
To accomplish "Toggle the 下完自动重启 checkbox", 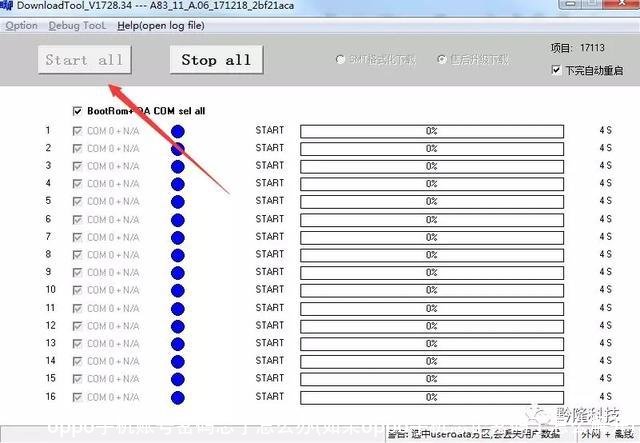I will tap(556, 70).
